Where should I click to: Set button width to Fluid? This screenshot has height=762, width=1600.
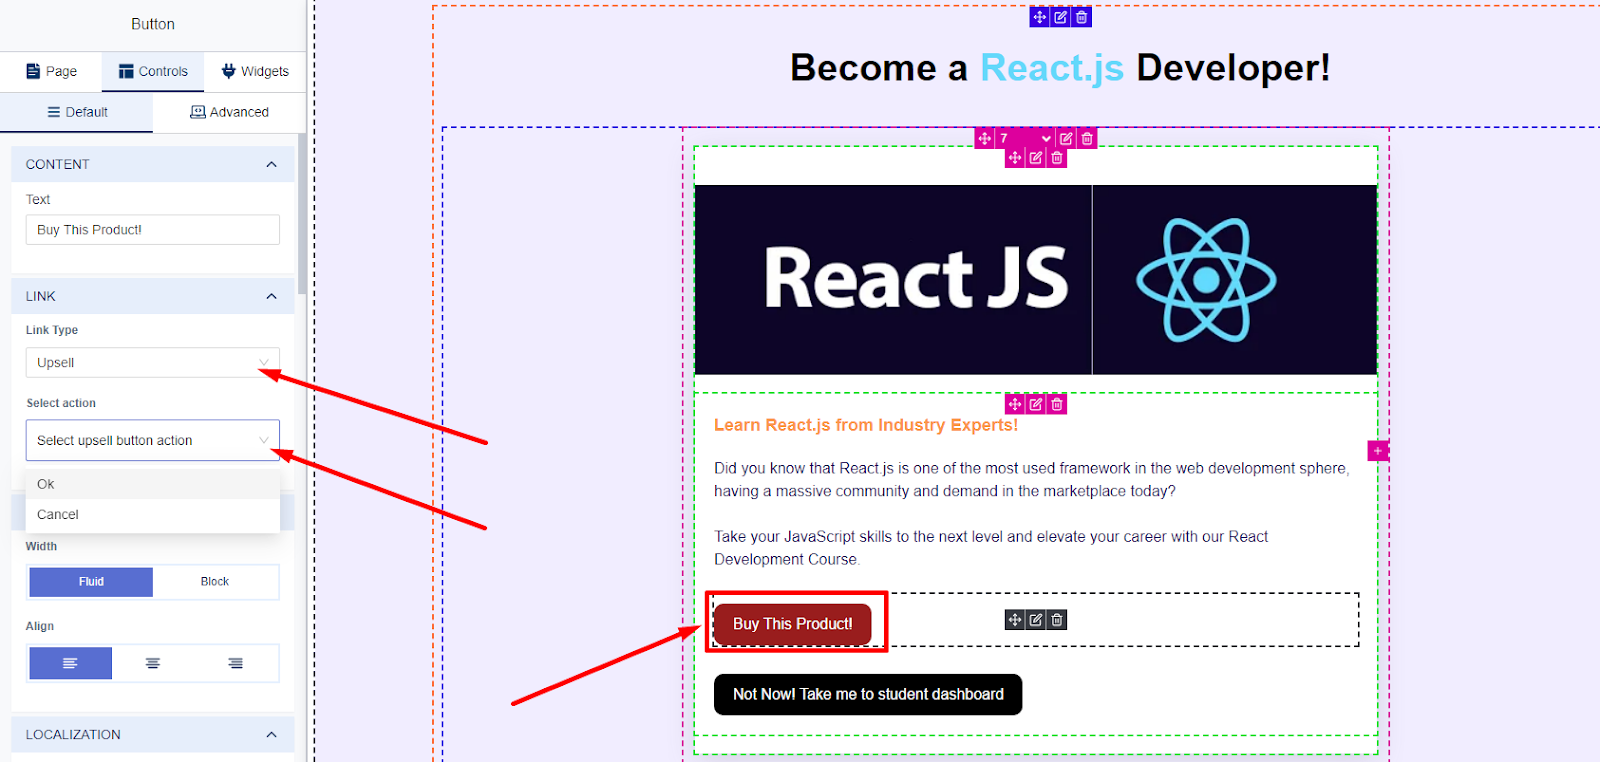pos(91,582)
